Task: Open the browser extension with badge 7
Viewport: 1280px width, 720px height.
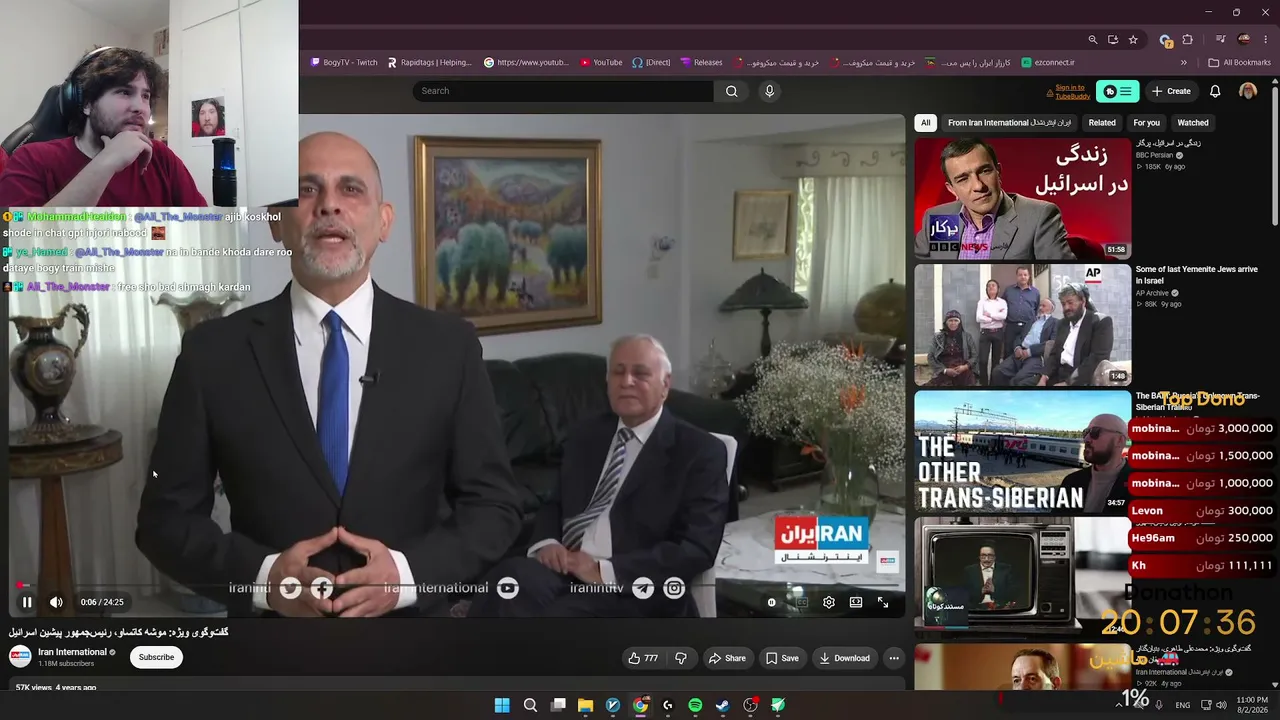Action: point(1165,40)
